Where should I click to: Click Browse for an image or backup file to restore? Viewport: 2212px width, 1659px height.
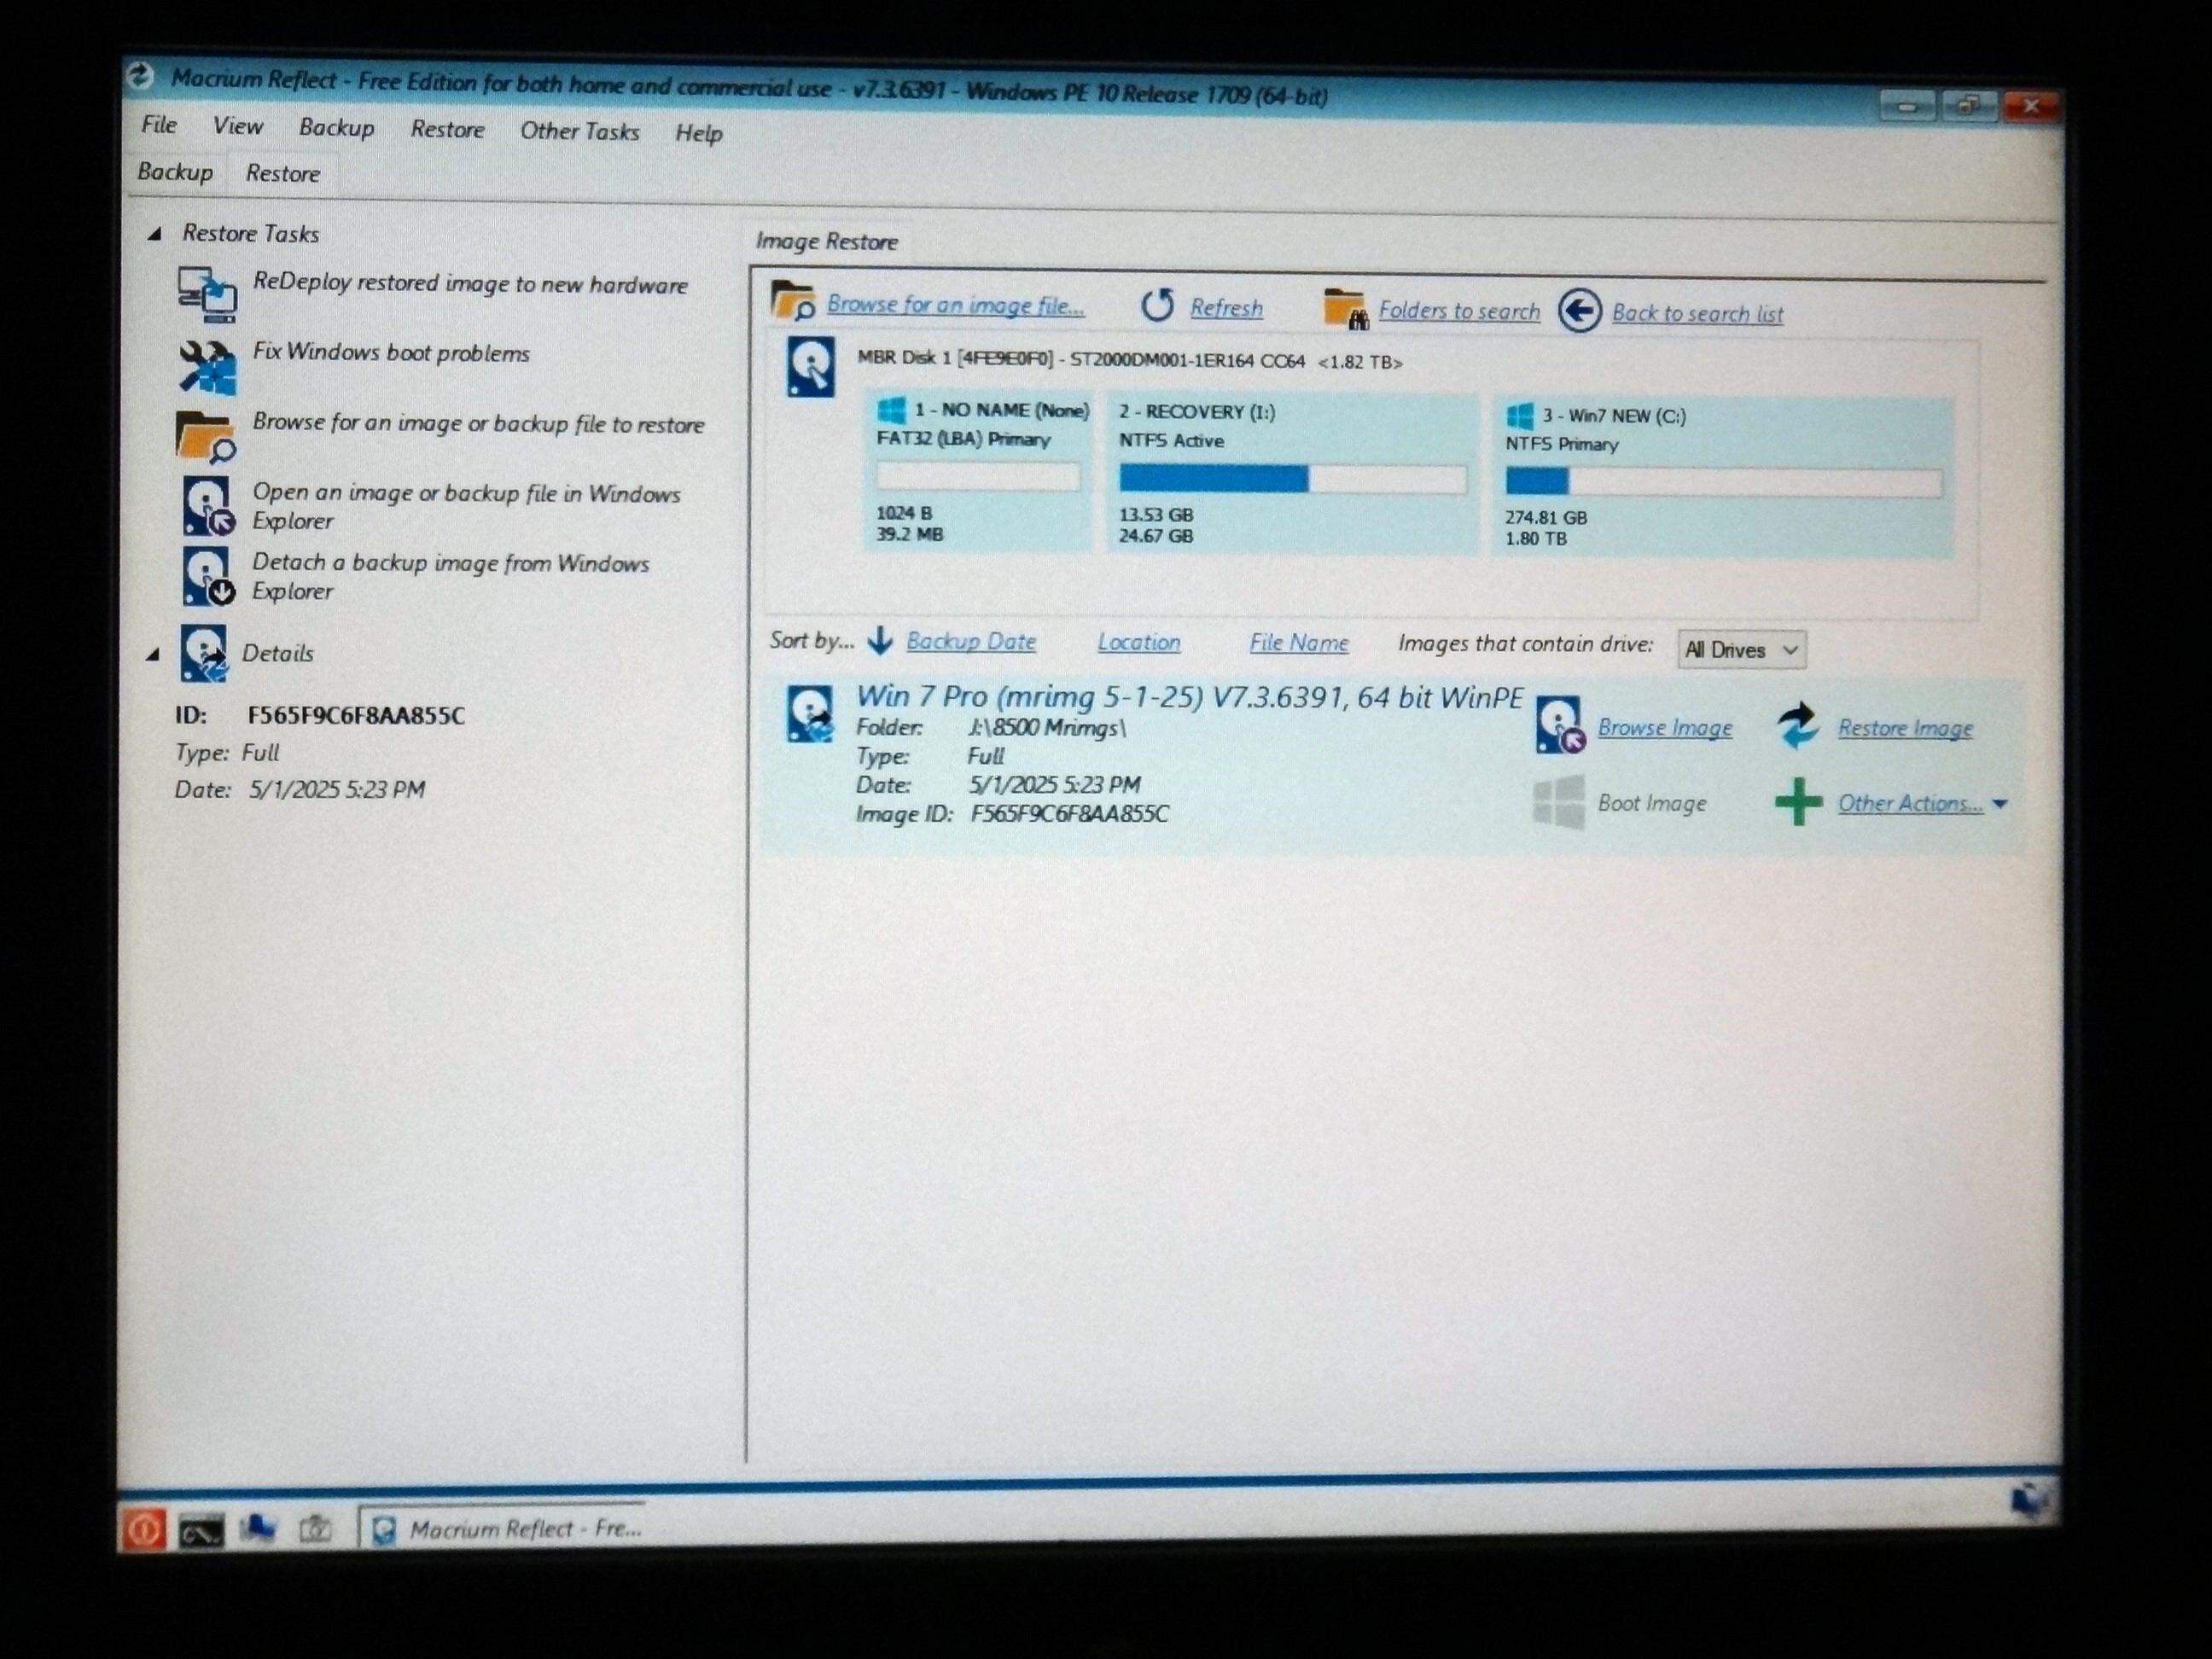478,424
